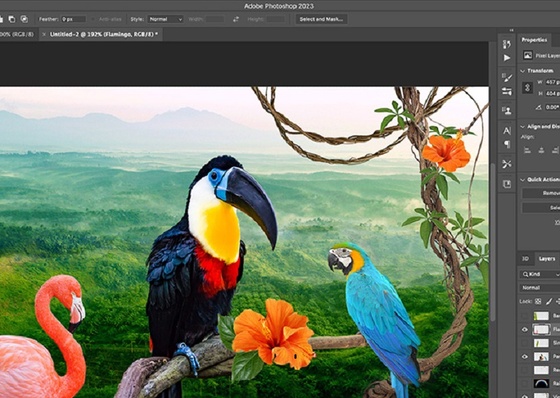Screen dimensions: 560x398
Task: Open the History panel icon
Action: 506,44
